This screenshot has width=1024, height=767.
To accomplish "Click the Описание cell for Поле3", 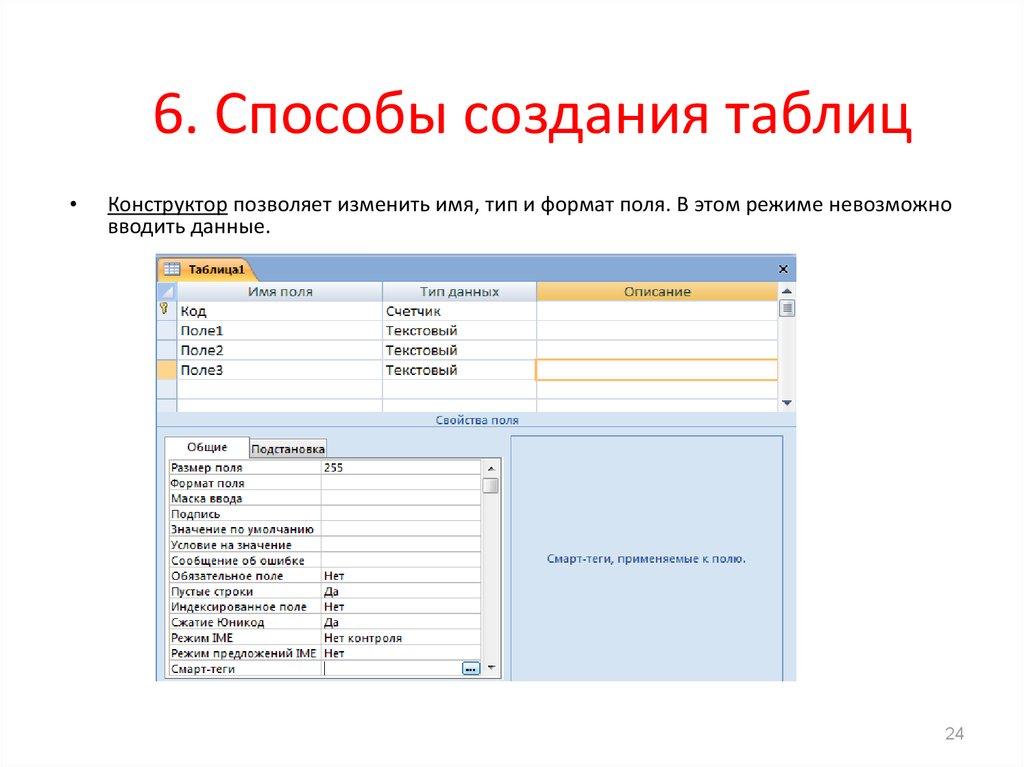I will [x=658, y=368].
